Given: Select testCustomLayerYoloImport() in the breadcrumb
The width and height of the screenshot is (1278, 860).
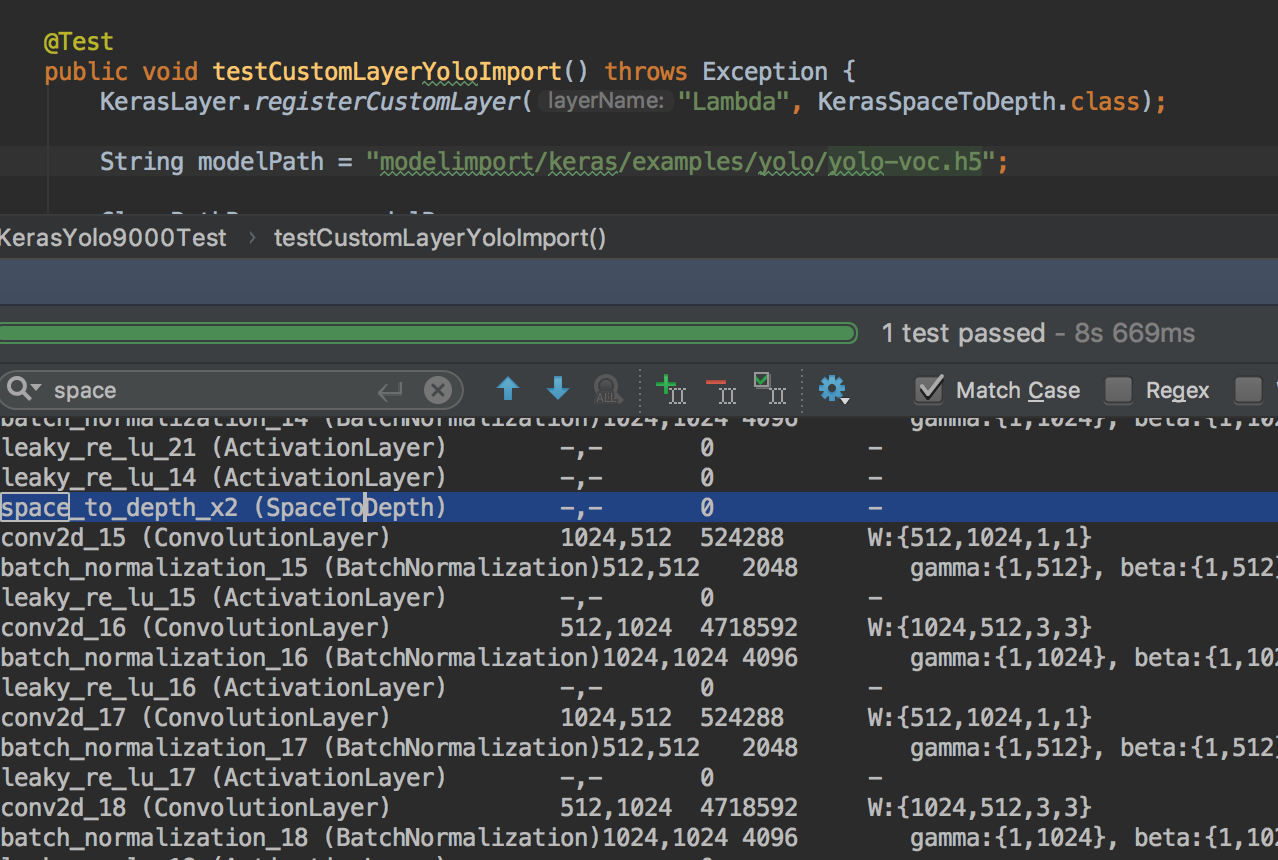Looking at the screenshot, I should 440,237.
